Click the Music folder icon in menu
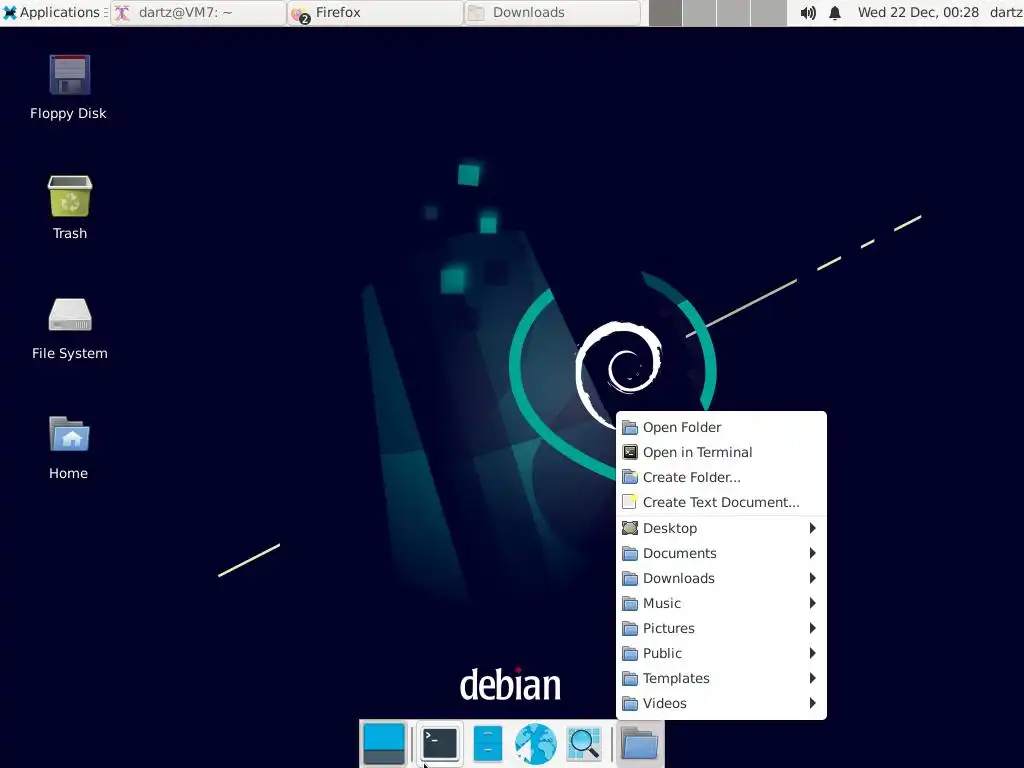Screen dimensions: 1024x768 [630, 603]
